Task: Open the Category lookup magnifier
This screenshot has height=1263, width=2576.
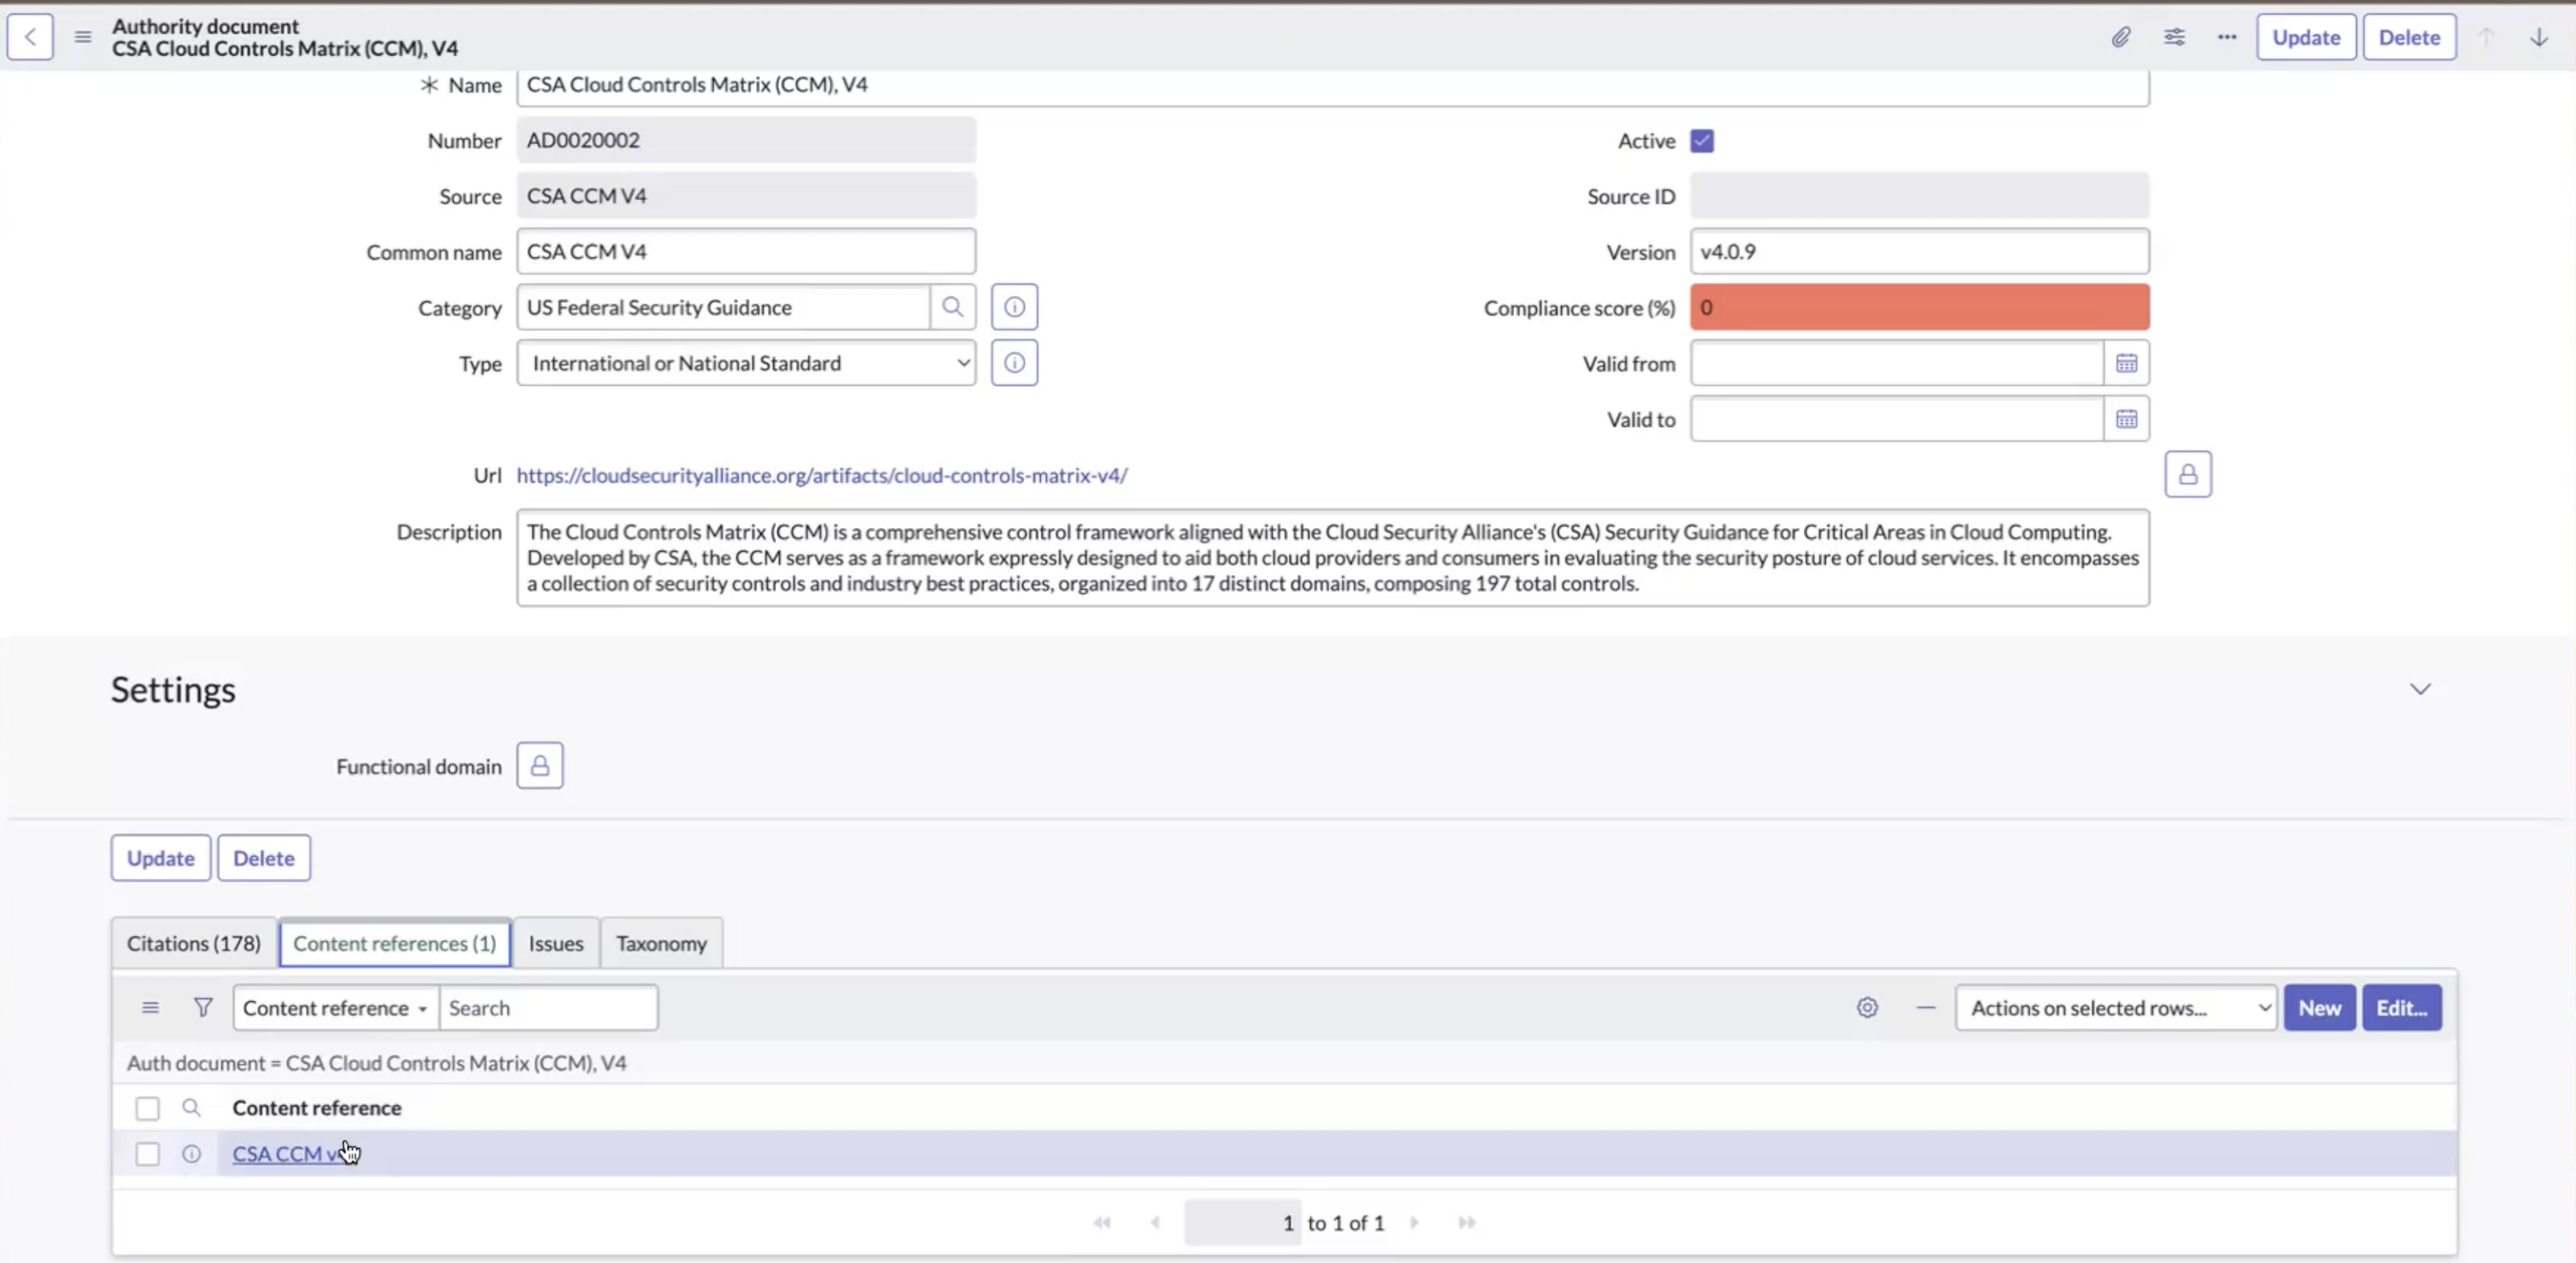Action: (953, 307)
